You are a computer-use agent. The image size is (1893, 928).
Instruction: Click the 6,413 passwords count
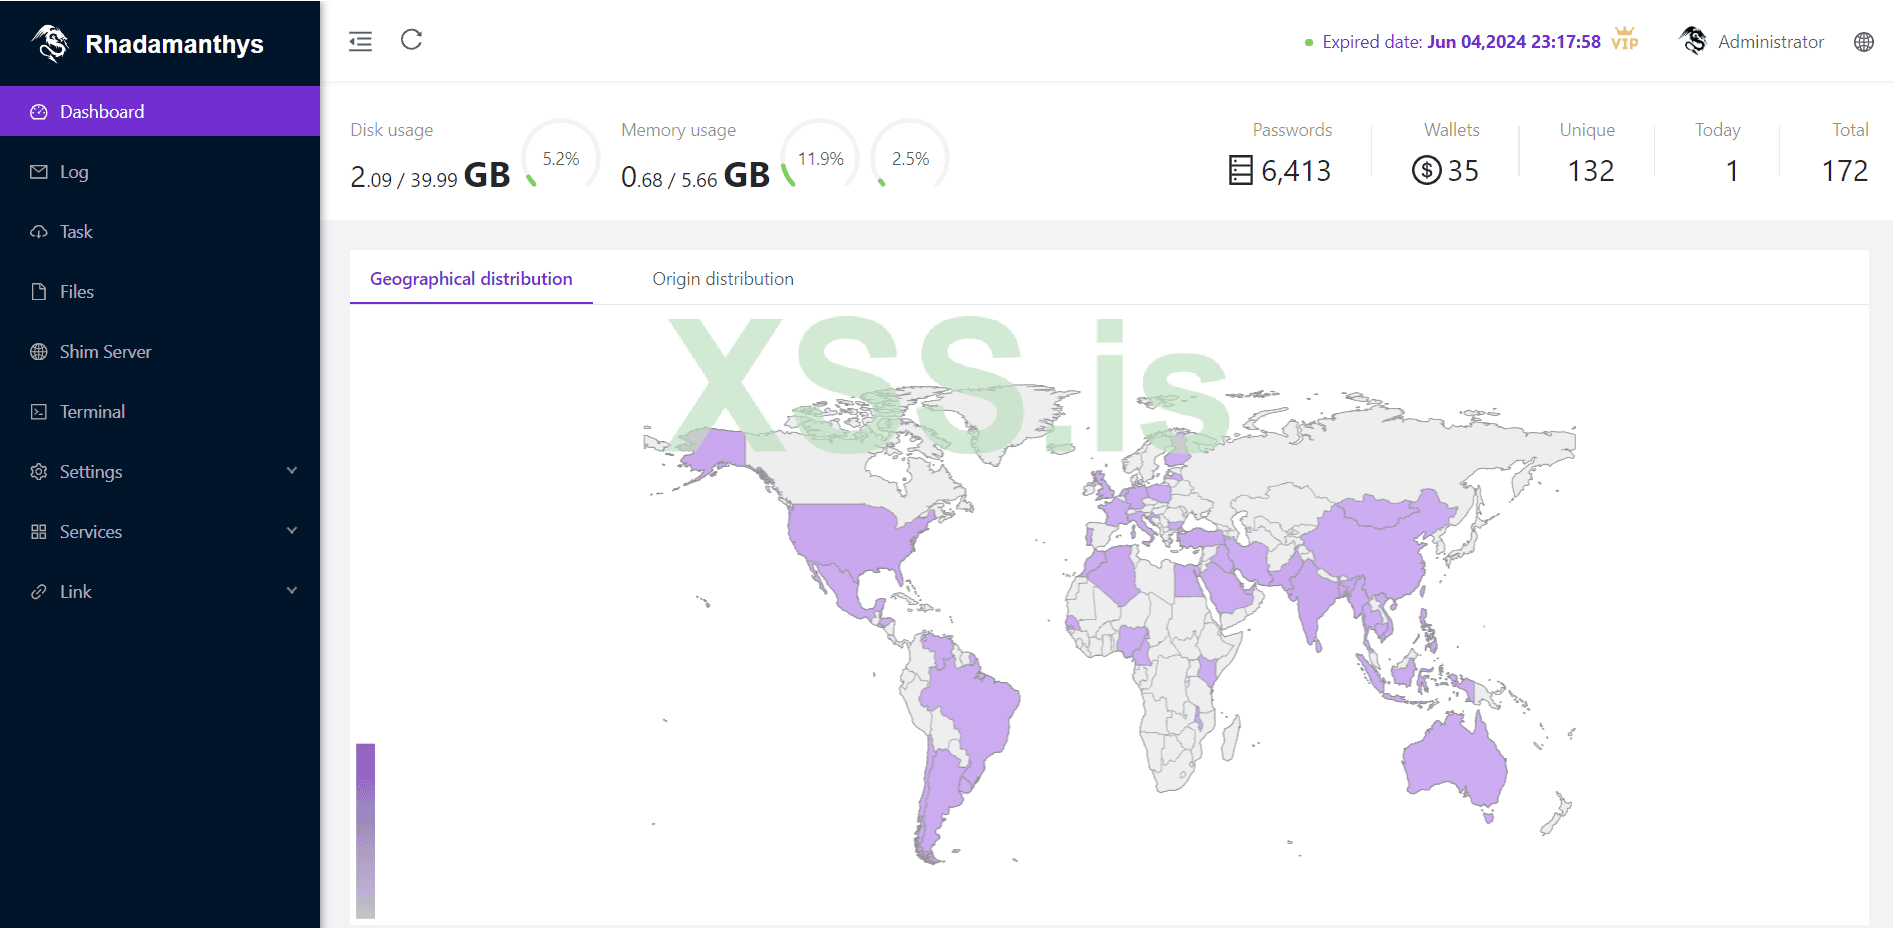(1296, 171)
